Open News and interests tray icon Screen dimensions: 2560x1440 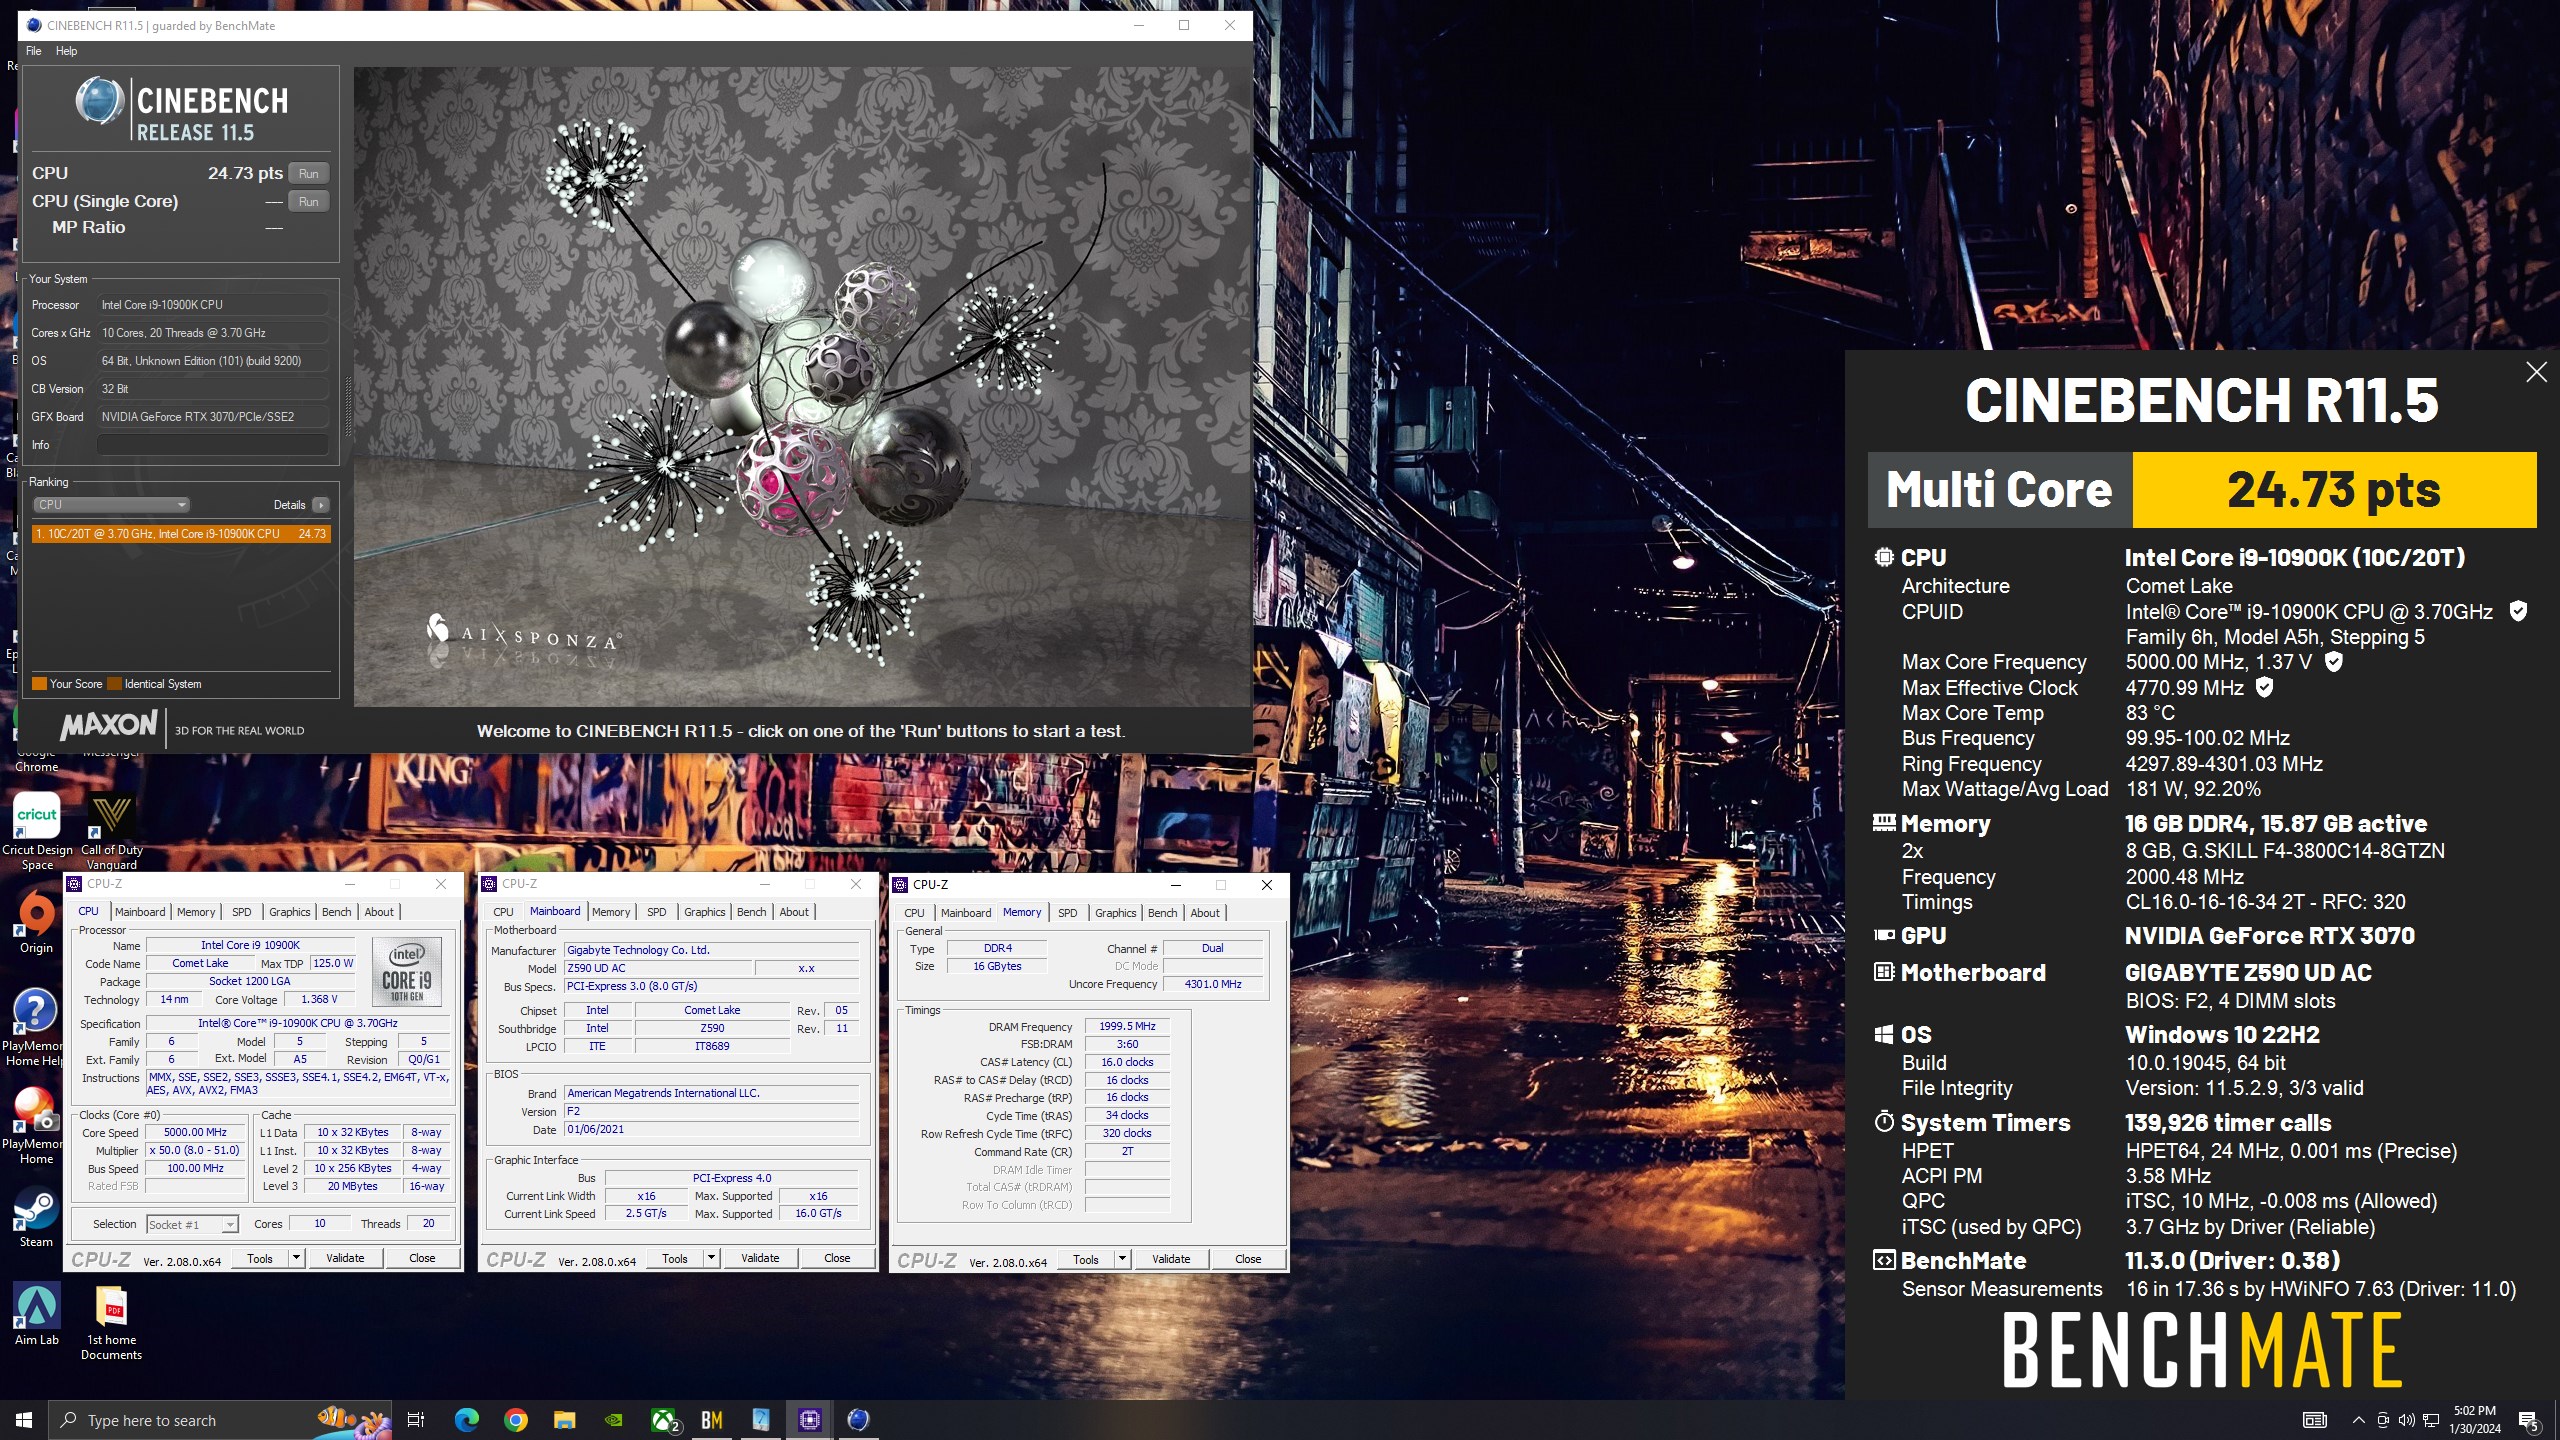[2314, 1420]
